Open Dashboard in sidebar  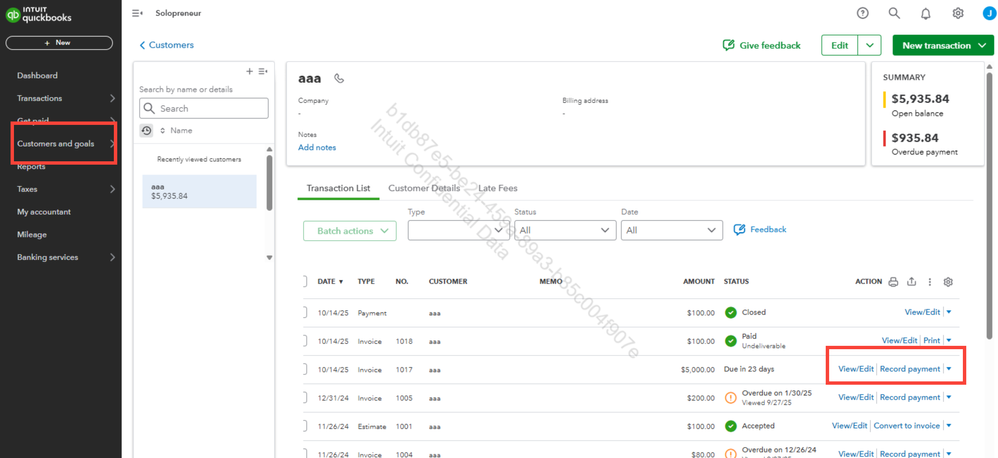[37, 76]
